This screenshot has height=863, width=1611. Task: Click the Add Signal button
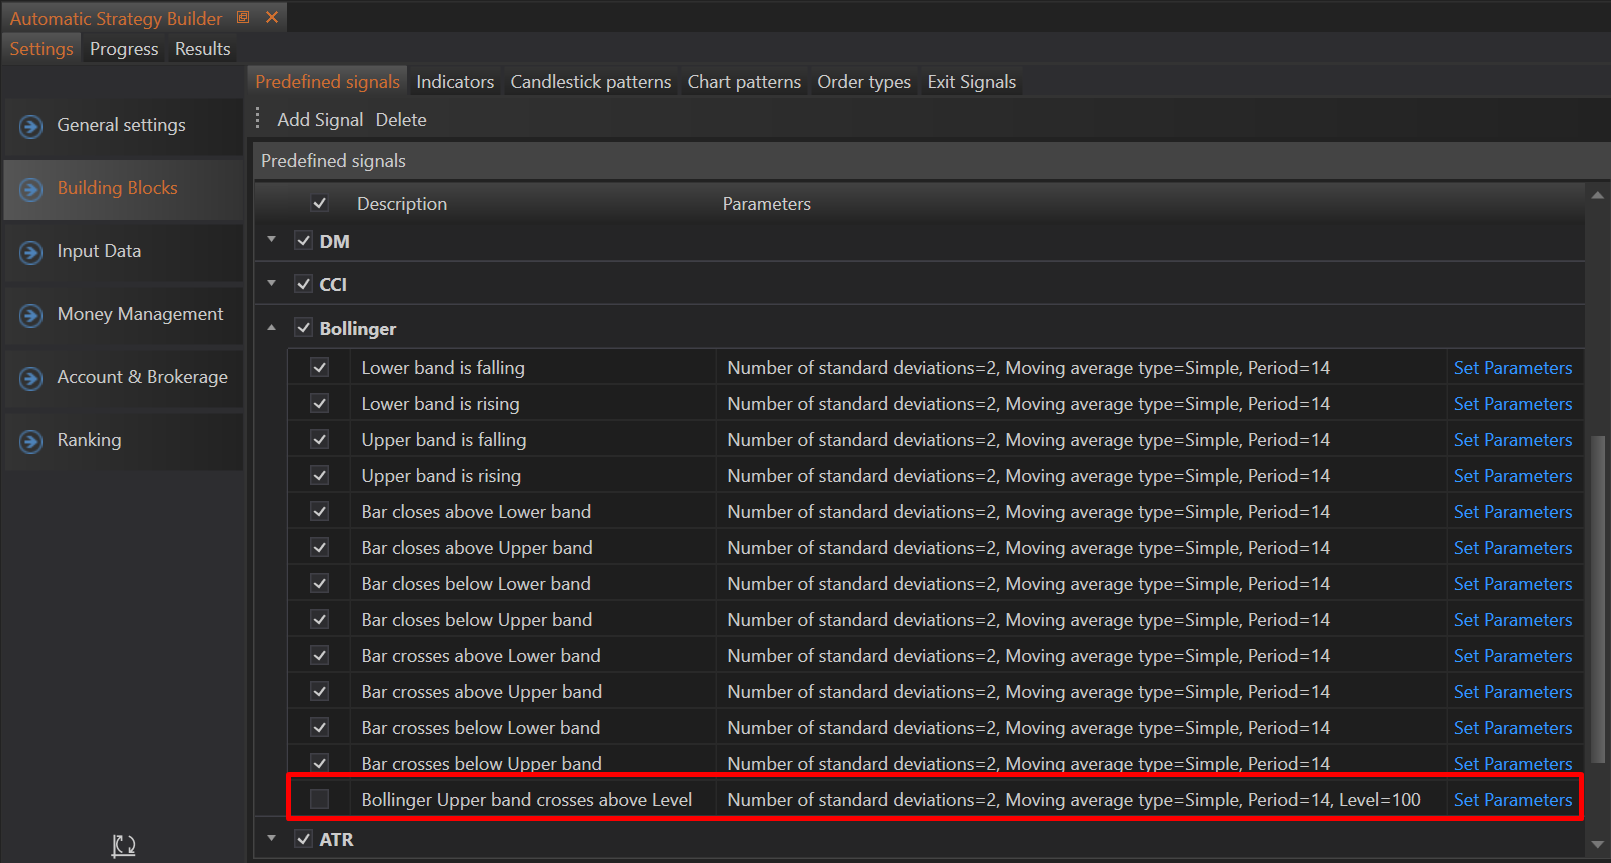[319, 120]
